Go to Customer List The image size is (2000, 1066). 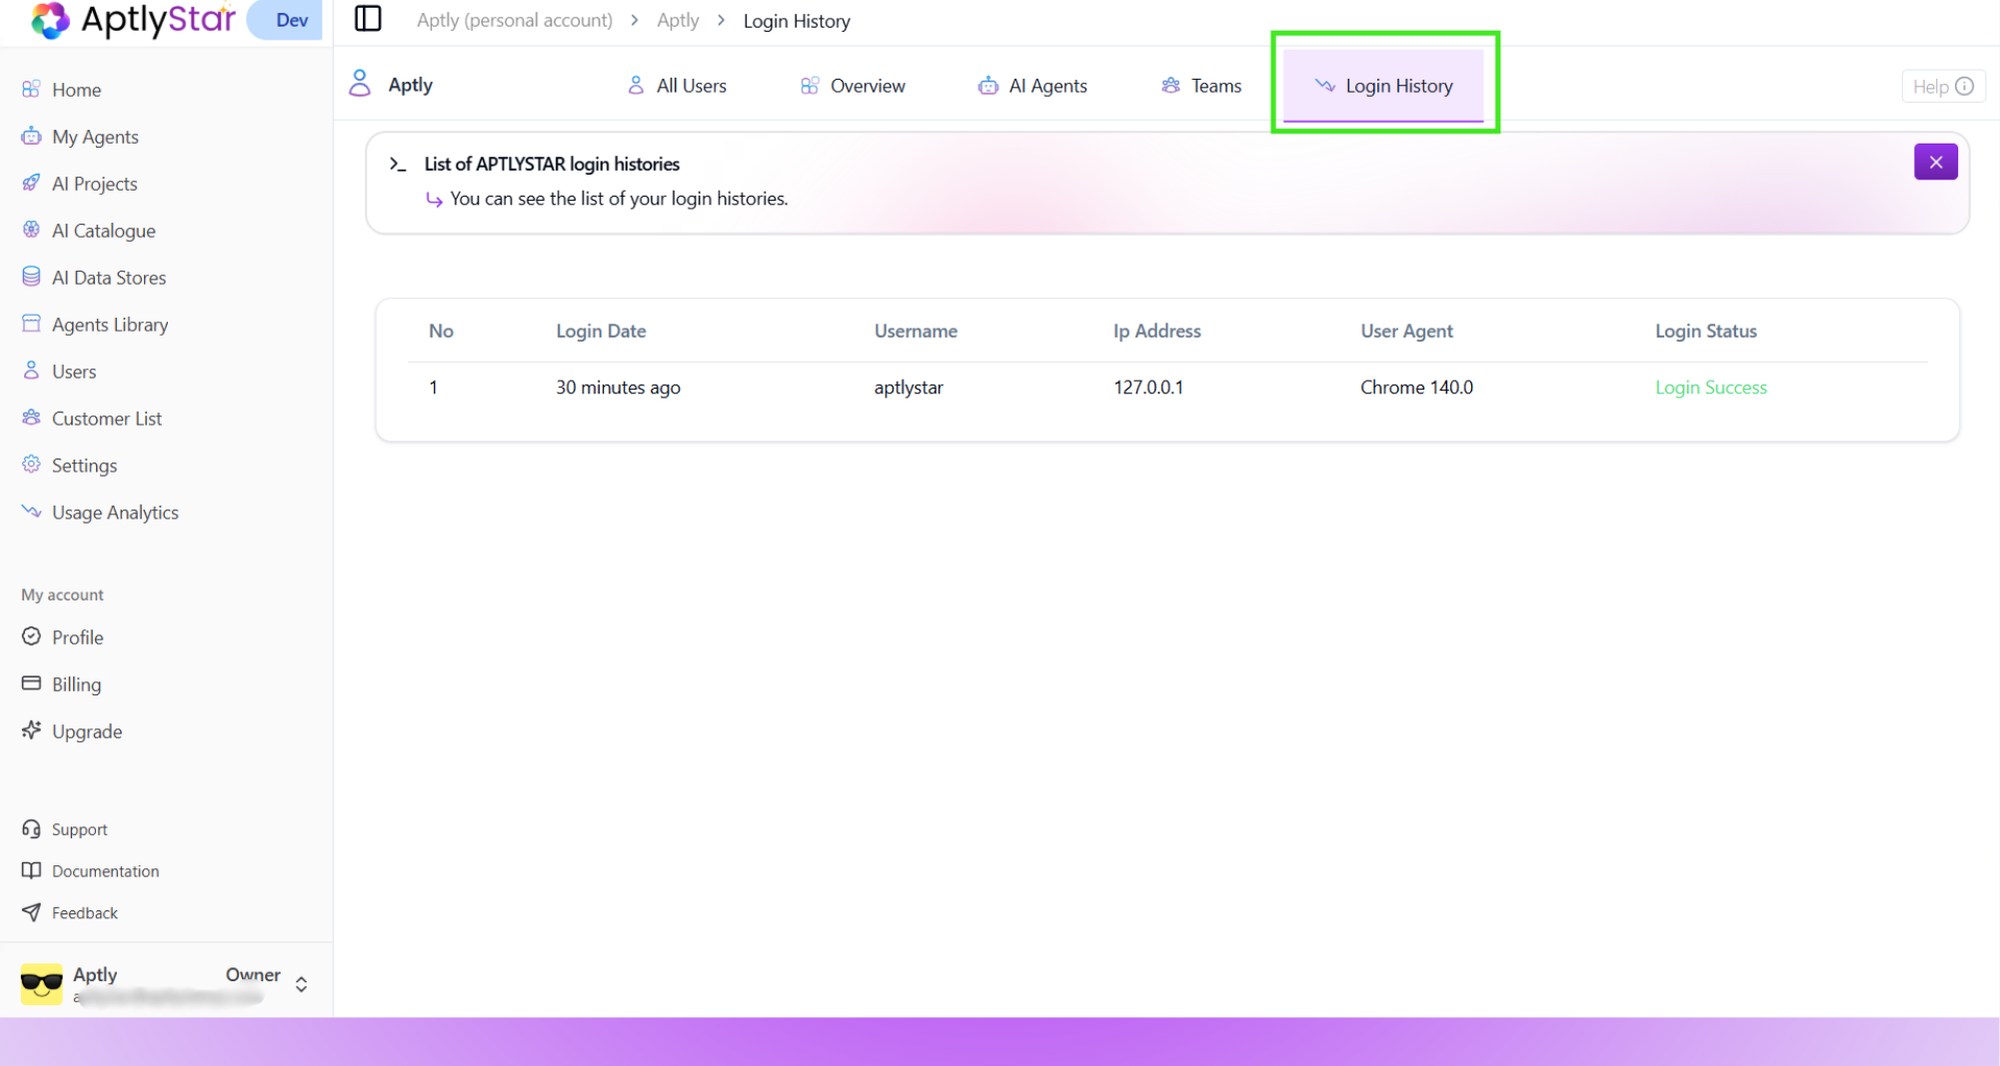tap(106, 418)
